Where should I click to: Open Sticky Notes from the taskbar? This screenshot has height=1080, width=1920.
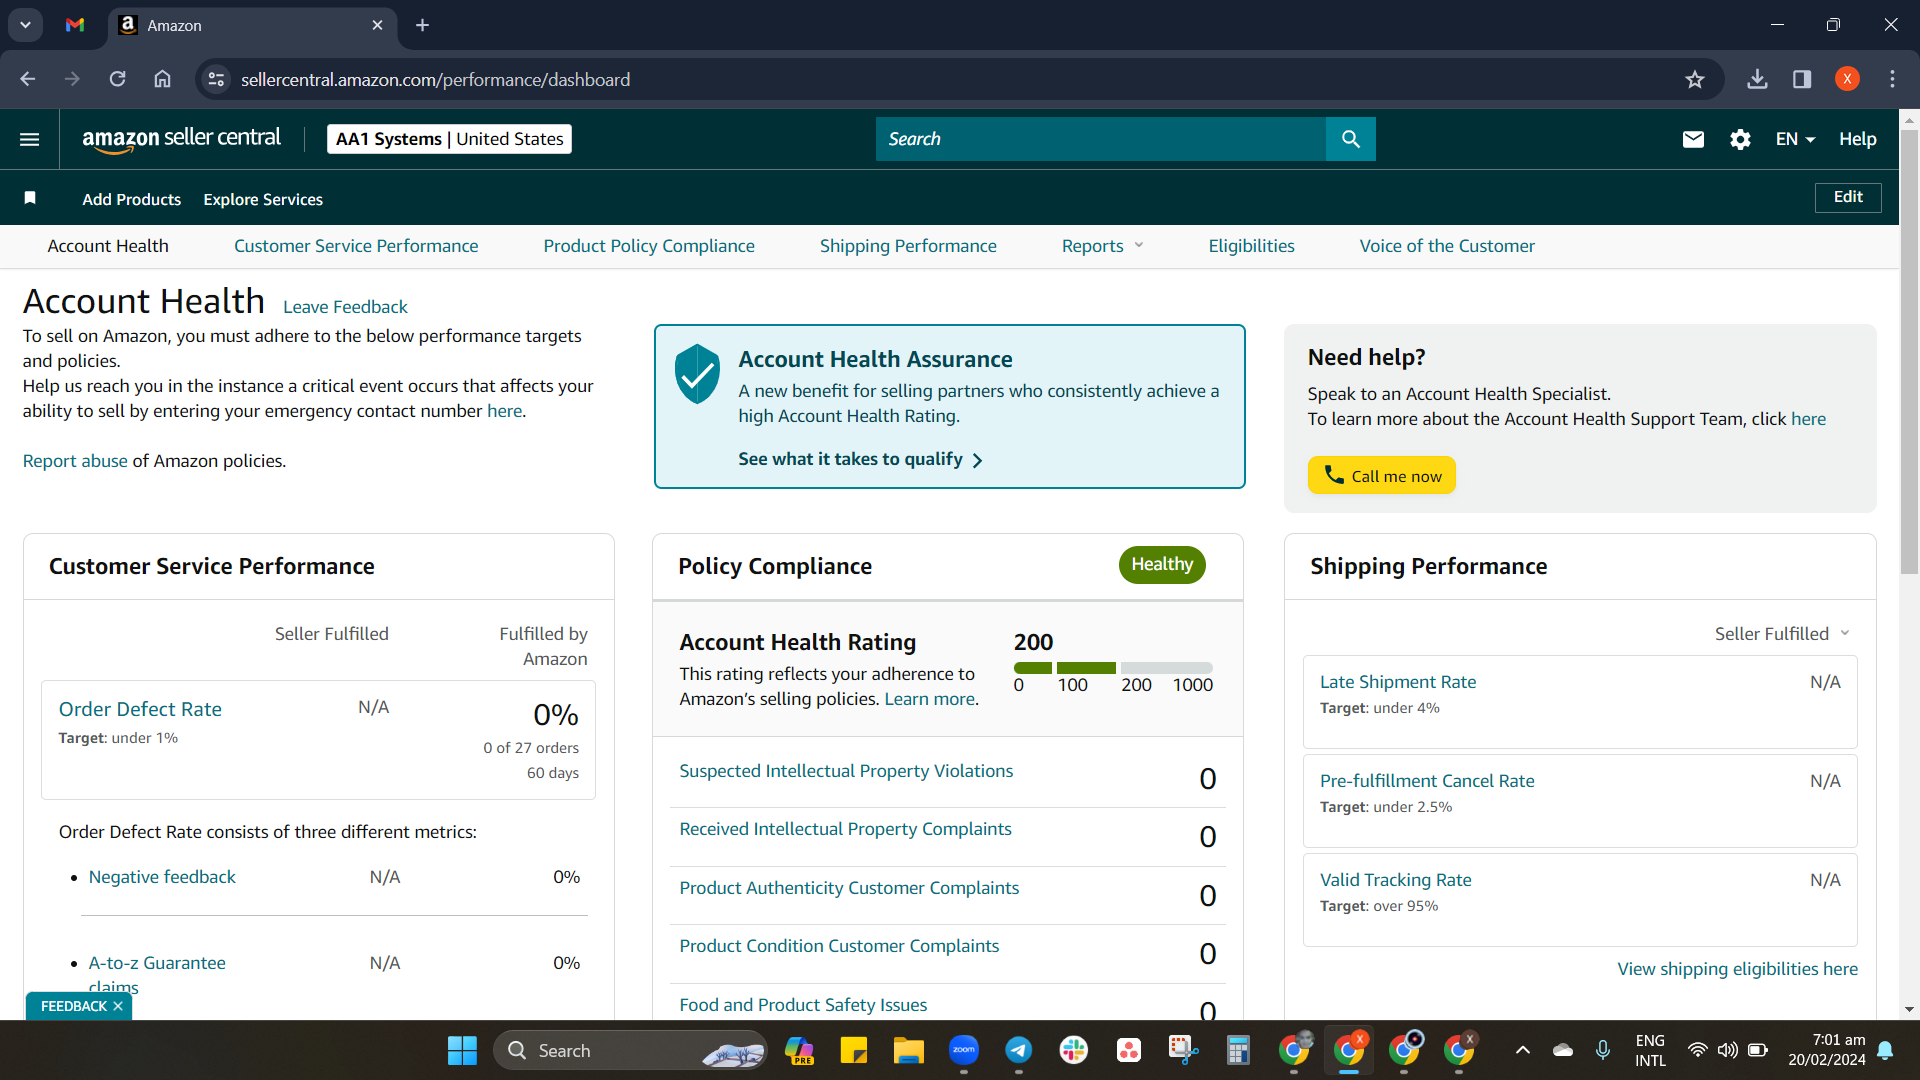coord(853,1050)
